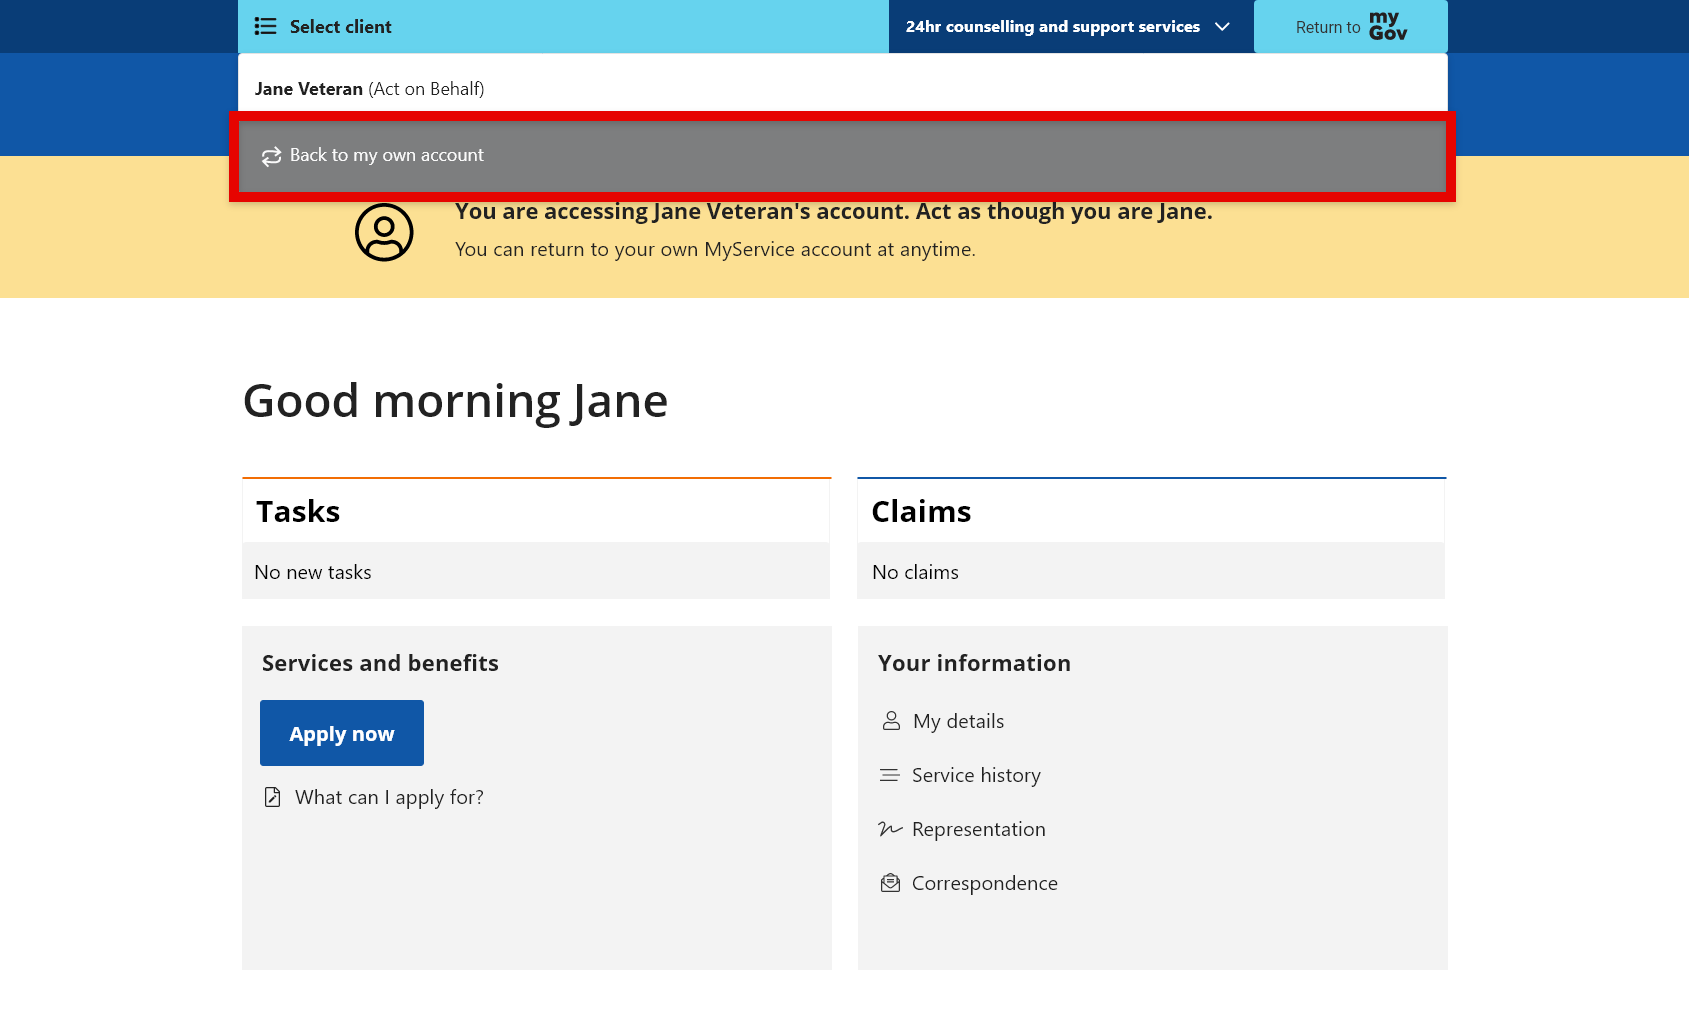1689x1033 pixels.
Task: Click the My details person icon
Action: pos(890,720)
